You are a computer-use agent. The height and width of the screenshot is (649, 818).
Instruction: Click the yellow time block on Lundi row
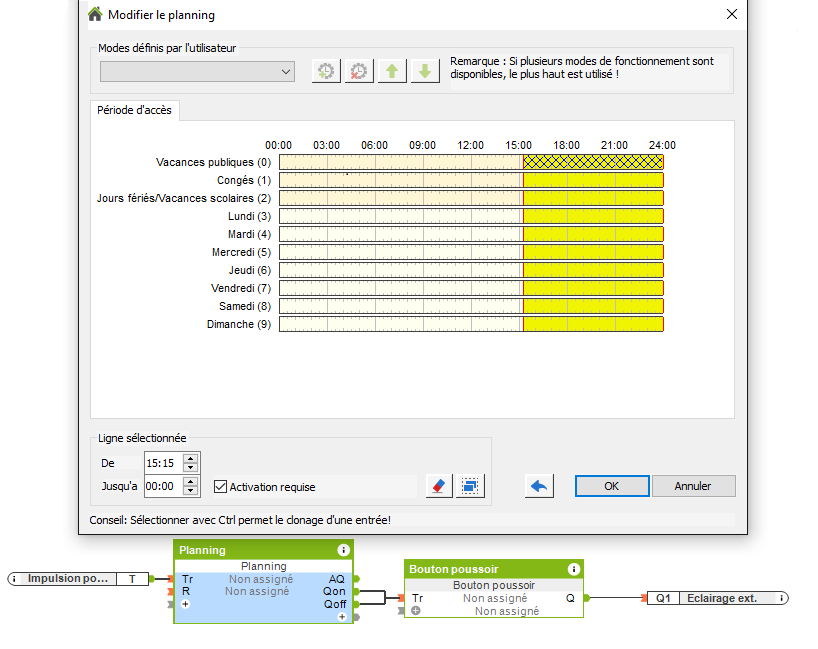click(592, 216)
